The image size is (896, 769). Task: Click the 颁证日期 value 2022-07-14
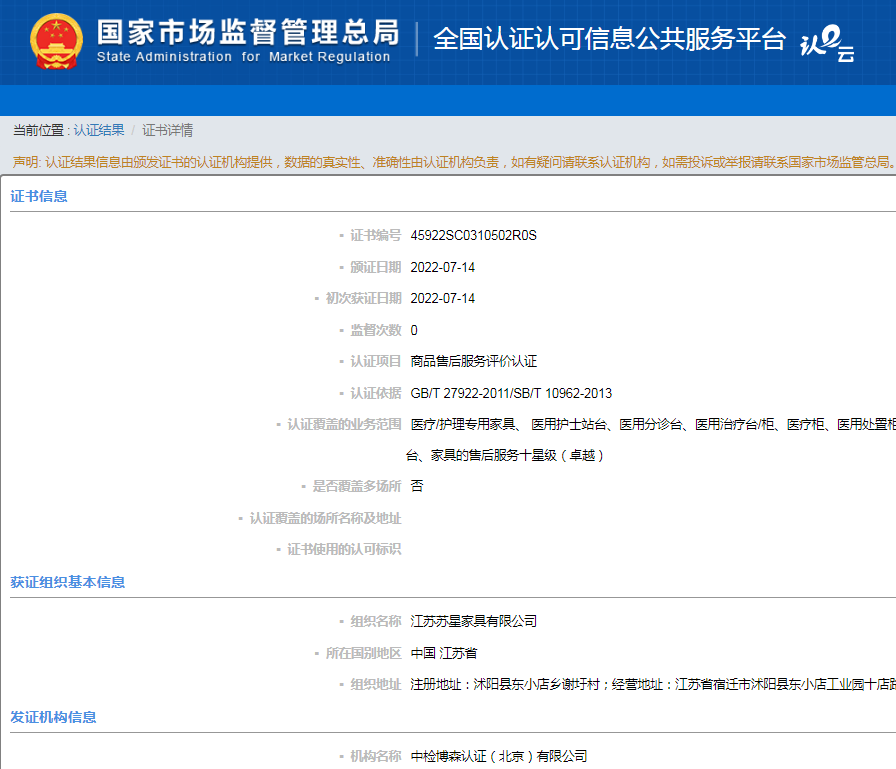click(442, 267)
